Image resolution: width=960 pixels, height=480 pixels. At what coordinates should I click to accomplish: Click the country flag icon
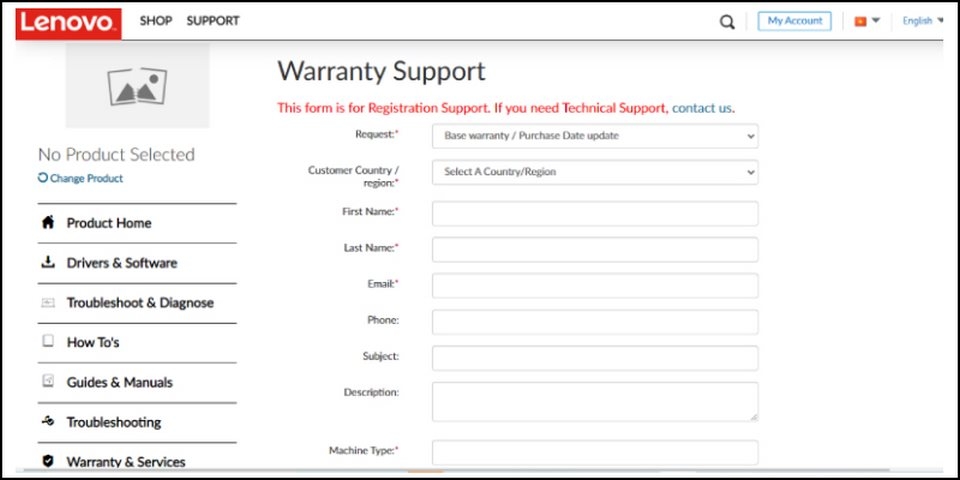(860, 21)
